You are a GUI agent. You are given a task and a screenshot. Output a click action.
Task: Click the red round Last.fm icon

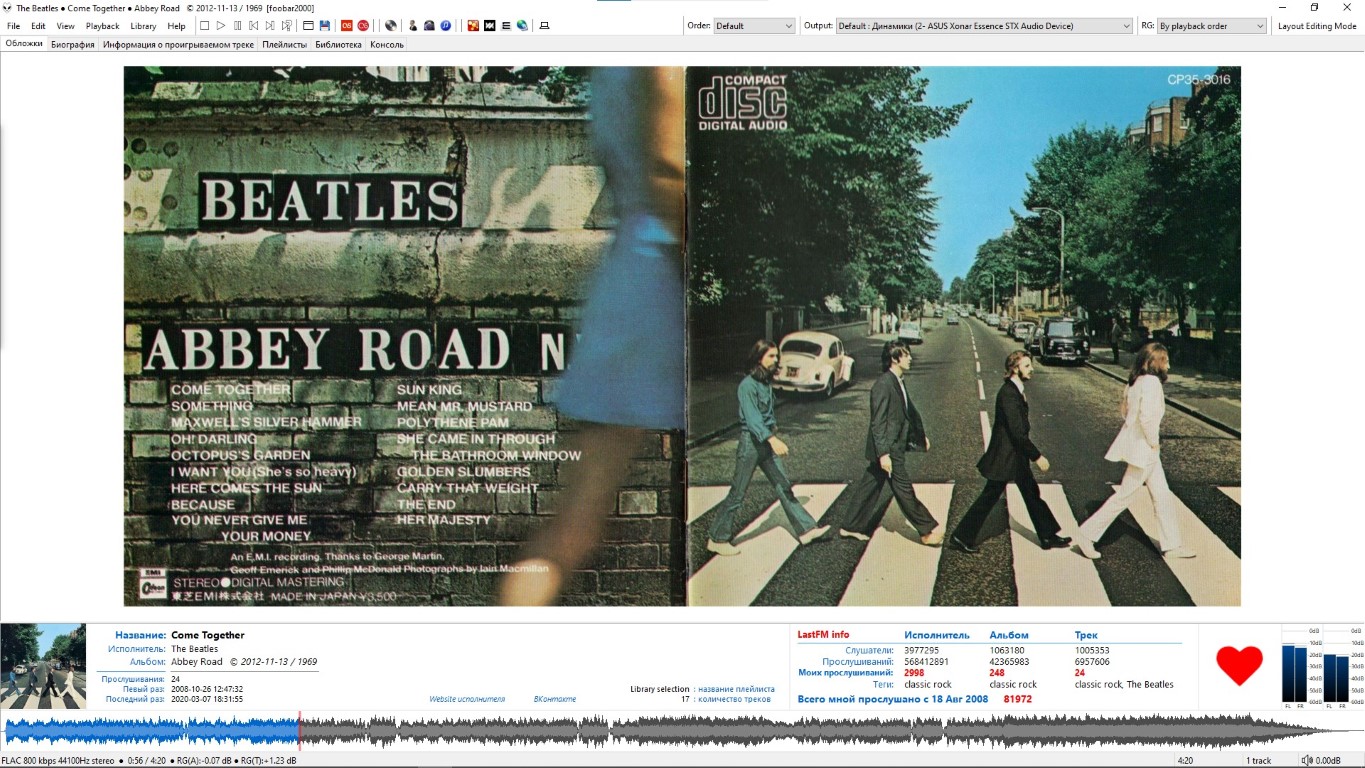coord(363,26)
